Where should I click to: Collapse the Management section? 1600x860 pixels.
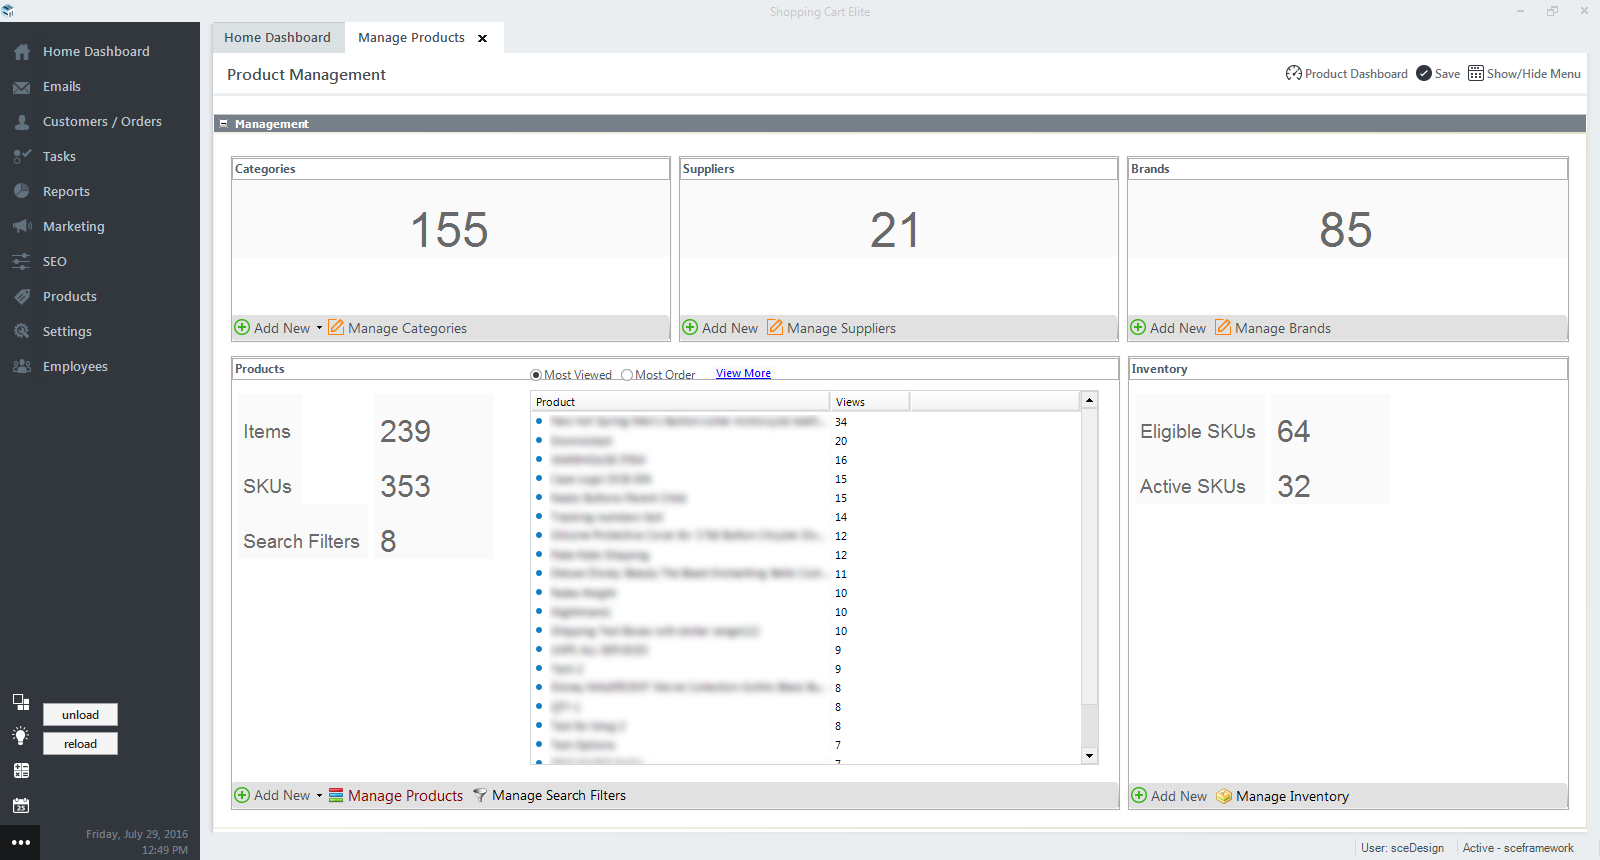point(224,123)
